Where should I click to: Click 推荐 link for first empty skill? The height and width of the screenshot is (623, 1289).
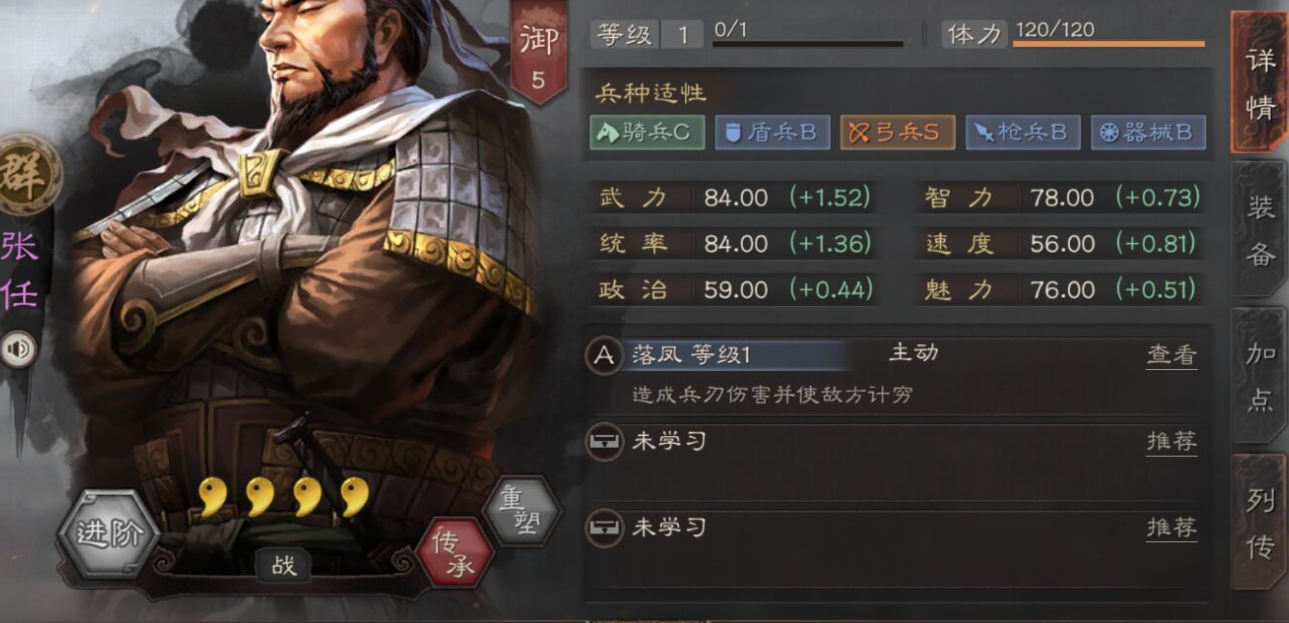click(1171, 441)
